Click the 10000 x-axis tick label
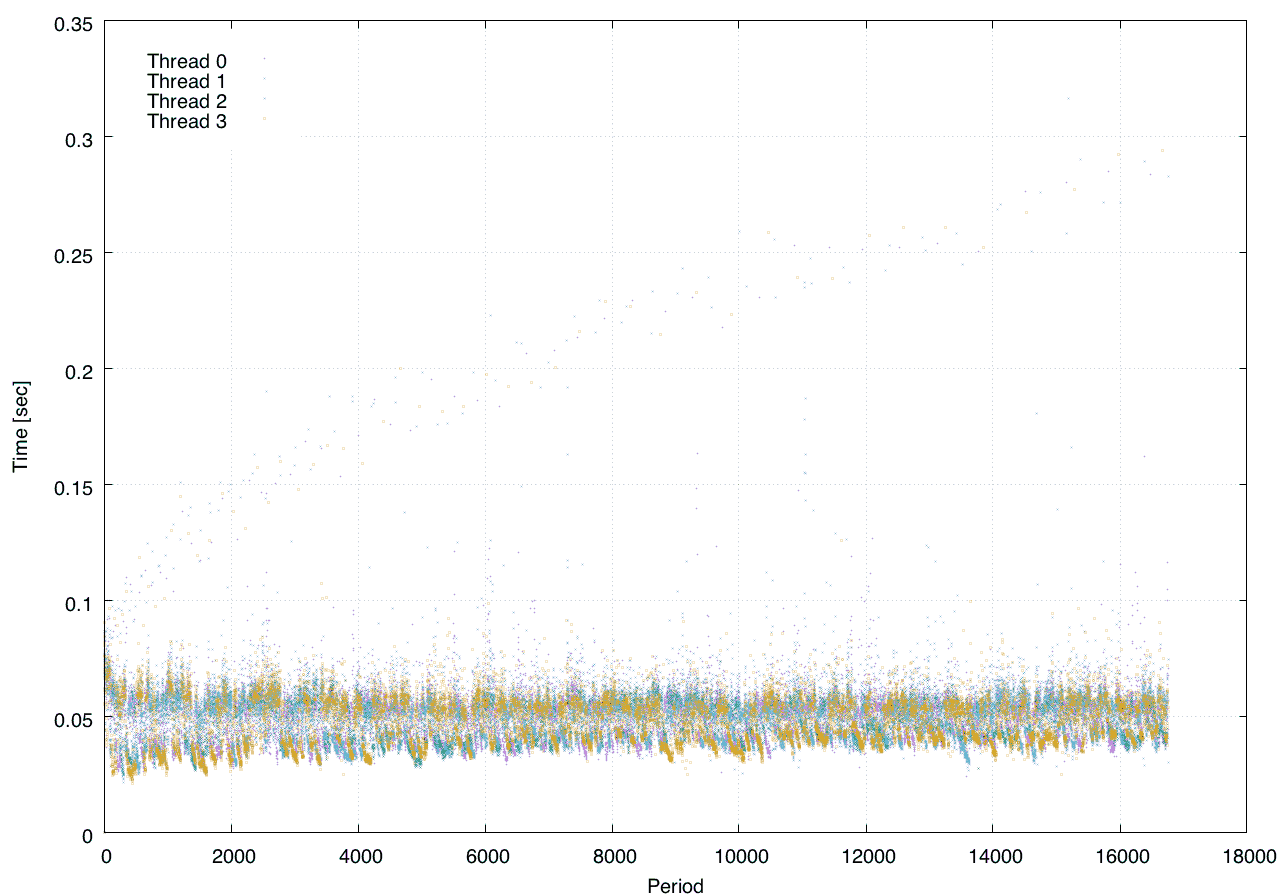This screenshot has width=1280, height=896. coord(739,856)
